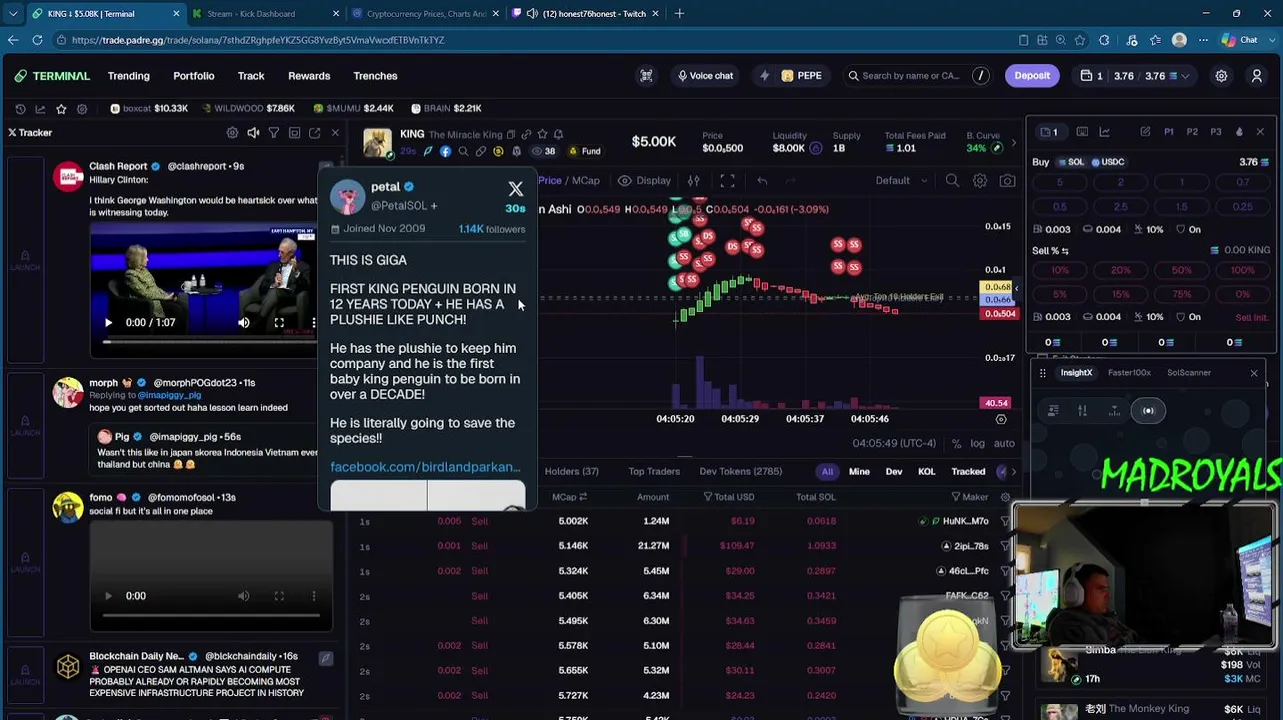Expand the wallet balance dropdown
The height and width of the screenshot is (720, 1283).
(x=1186, y=76)
